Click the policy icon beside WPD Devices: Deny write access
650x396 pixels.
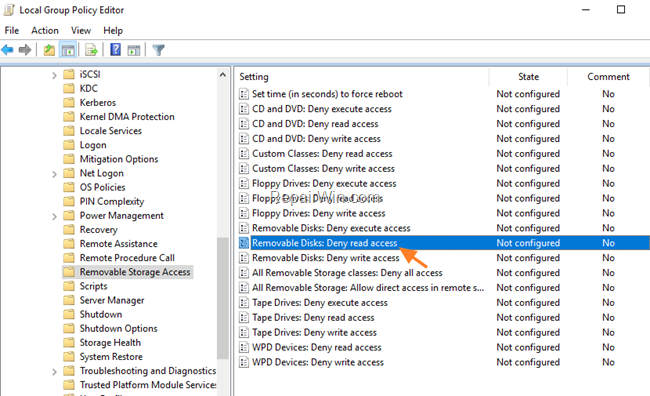click(x=244, y=362)
